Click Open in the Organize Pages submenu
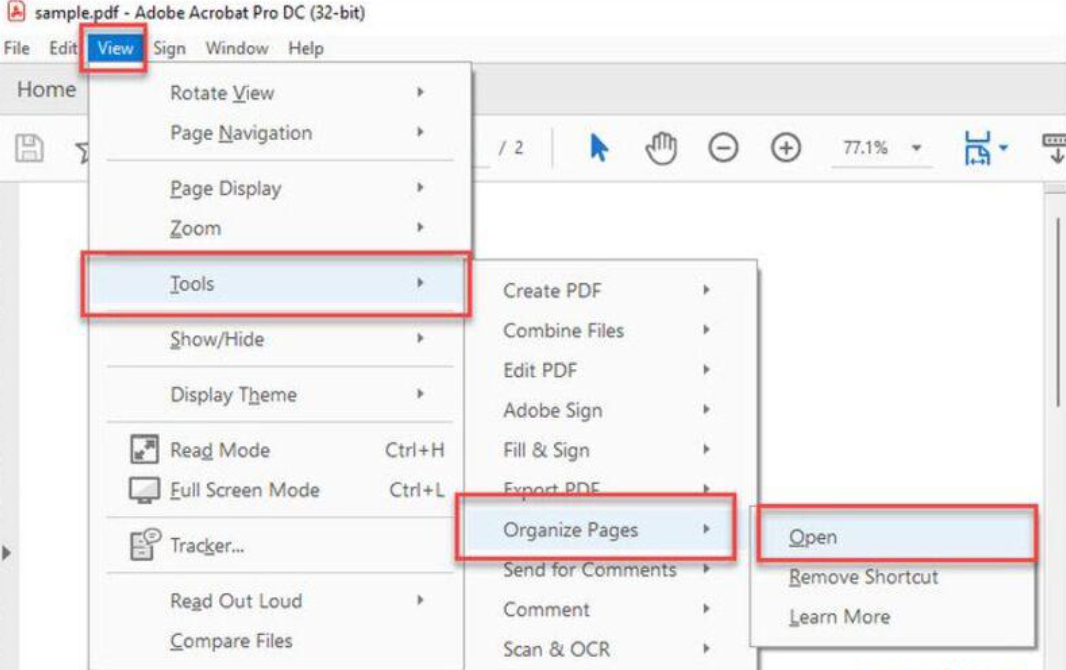1066x670 pixels. click(x=897, y=537)
